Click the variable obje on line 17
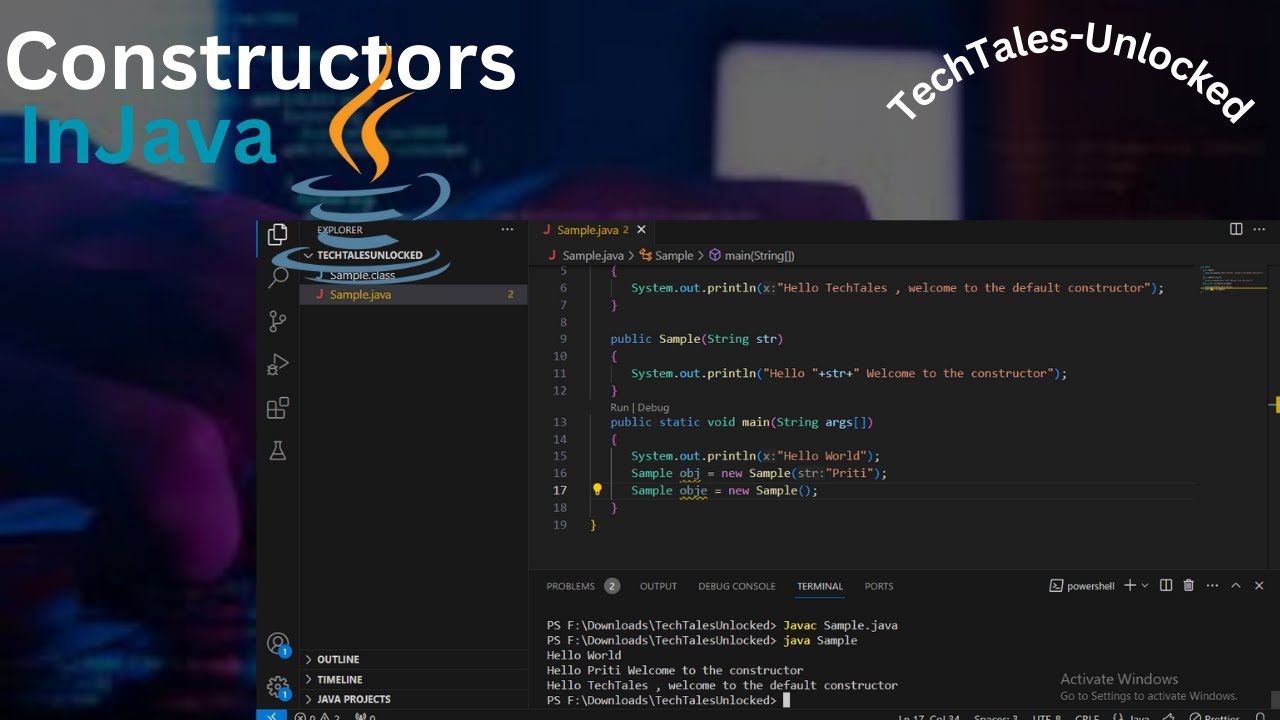This screenshot has width=1280, height=720. [x=693, y=490]
